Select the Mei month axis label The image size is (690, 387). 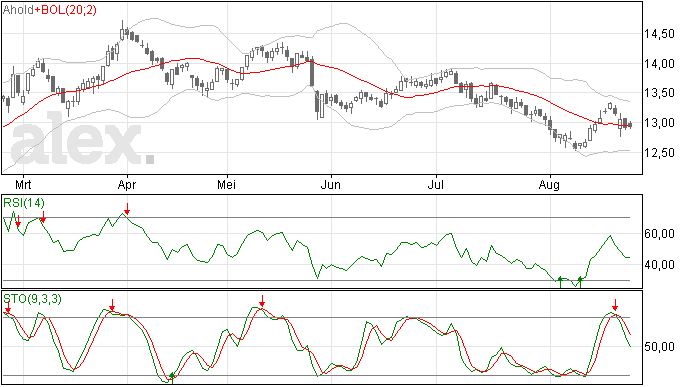coord(227,184)
